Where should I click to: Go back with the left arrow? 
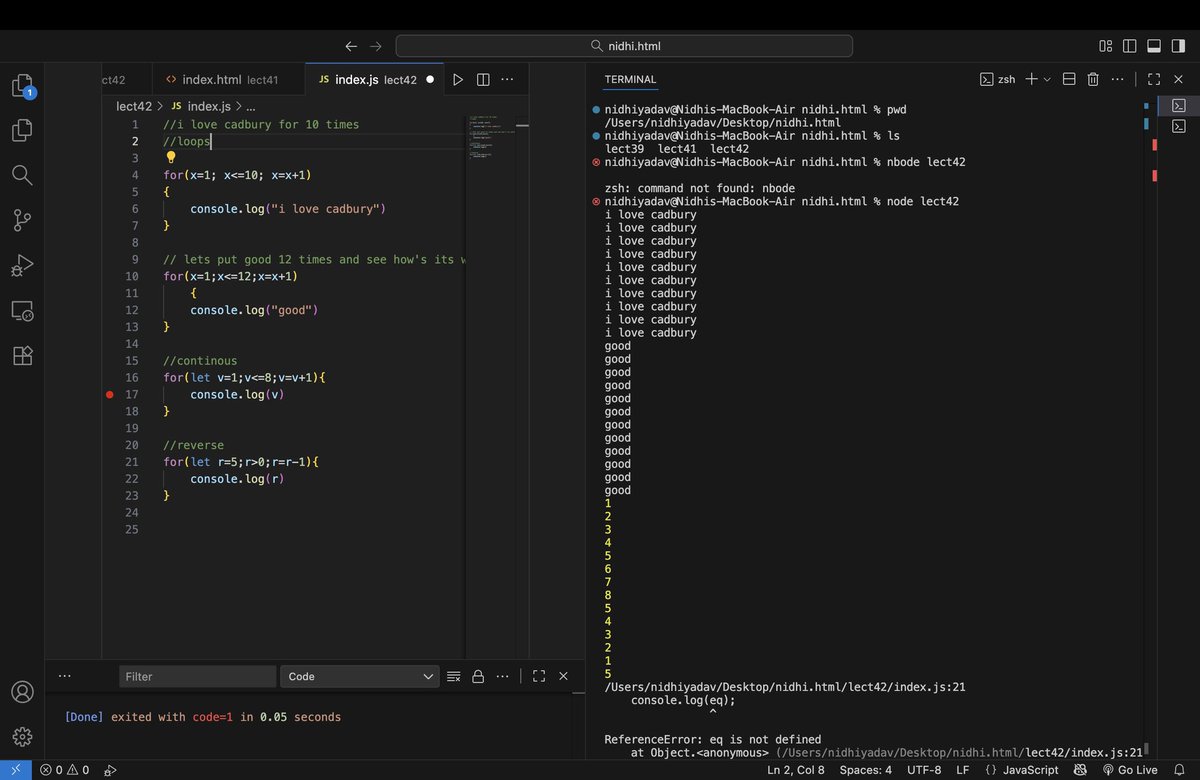351,46
